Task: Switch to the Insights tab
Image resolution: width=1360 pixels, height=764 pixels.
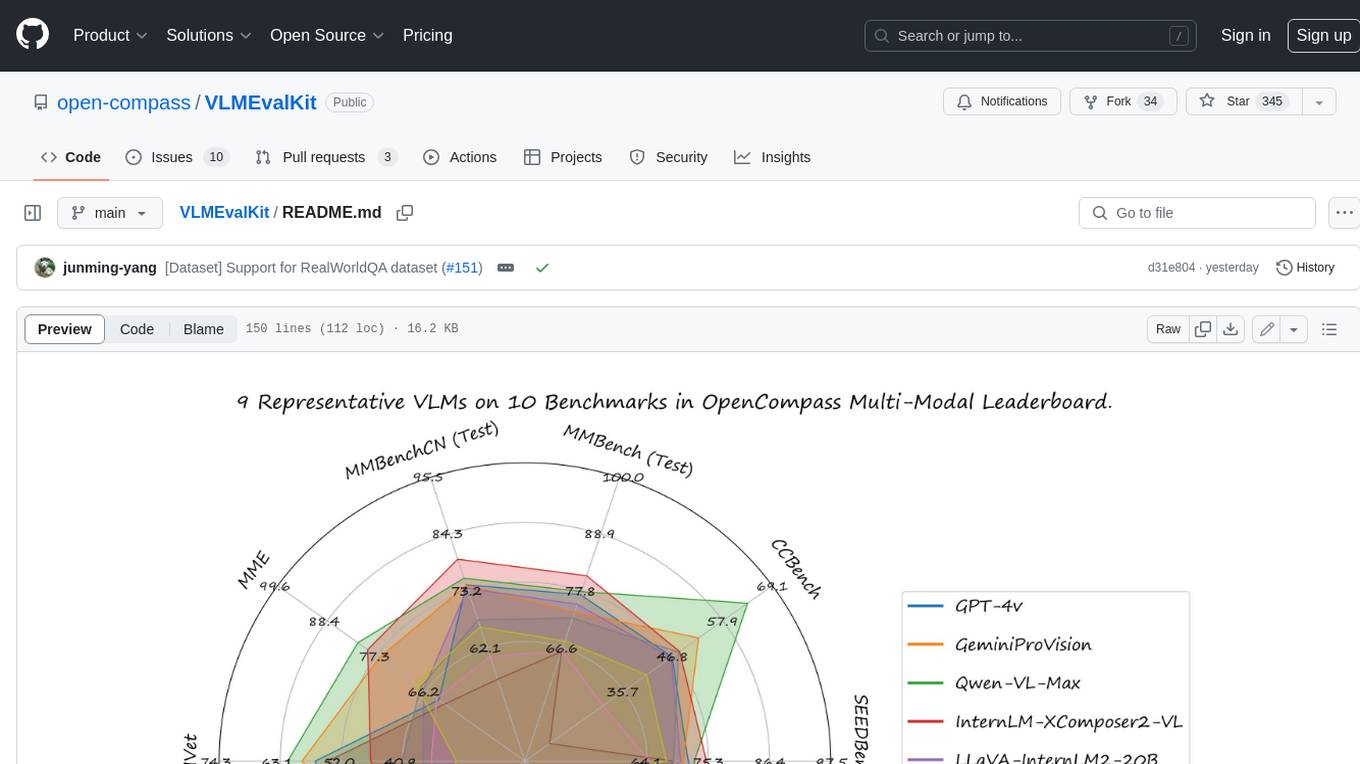Action: tap(772, 157)
